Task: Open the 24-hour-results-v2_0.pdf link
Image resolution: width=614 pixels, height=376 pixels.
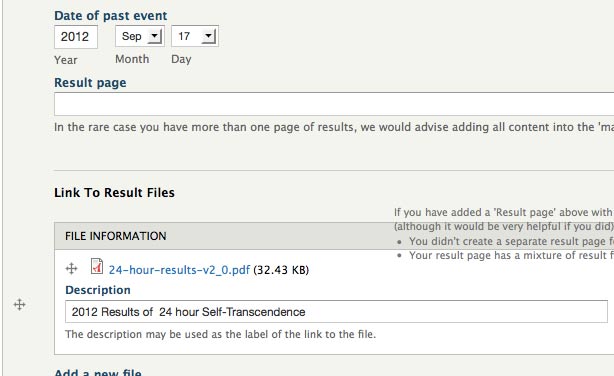Action: [179, 270]
